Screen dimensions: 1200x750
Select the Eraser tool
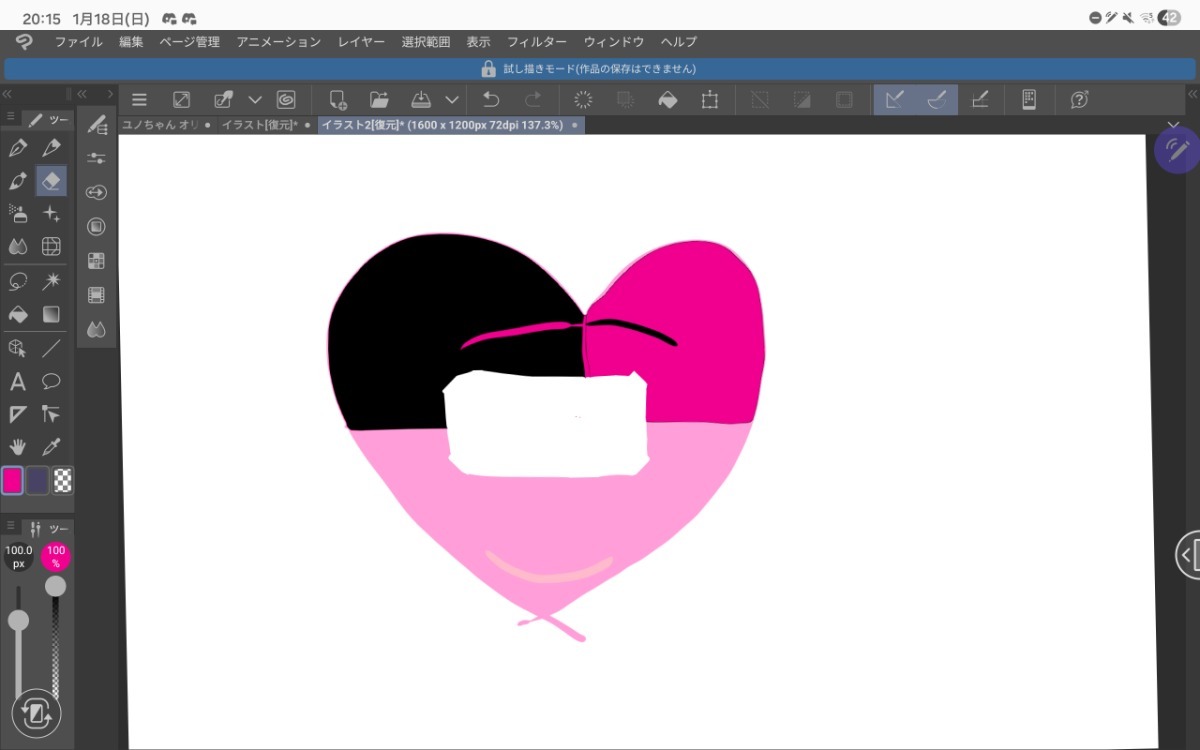pos(52,181)
